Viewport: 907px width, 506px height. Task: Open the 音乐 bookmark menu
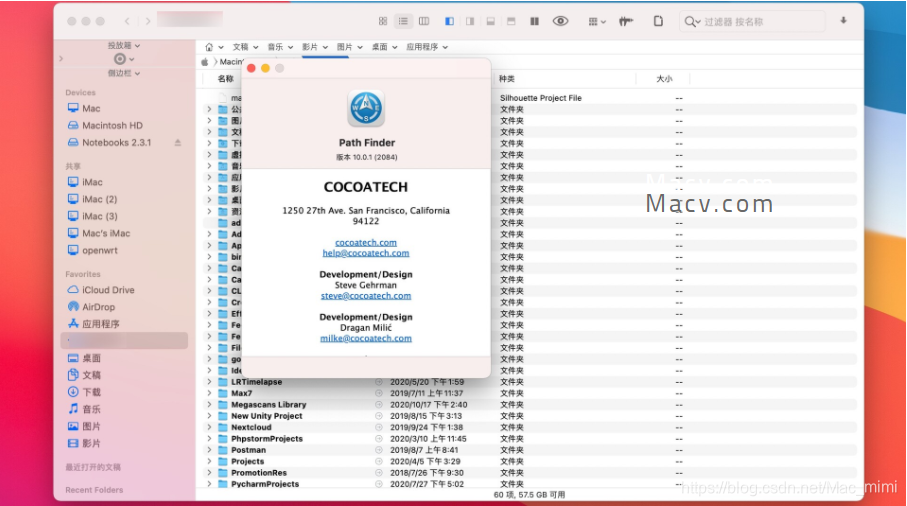[280, 47]
